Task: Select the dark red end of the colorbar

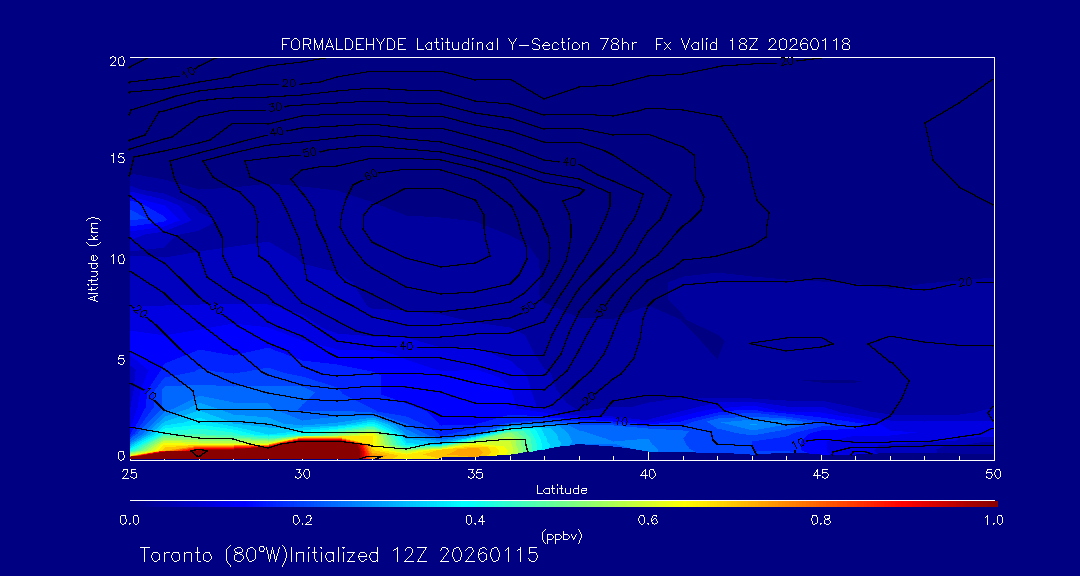Action: click(x=985, y=503)
